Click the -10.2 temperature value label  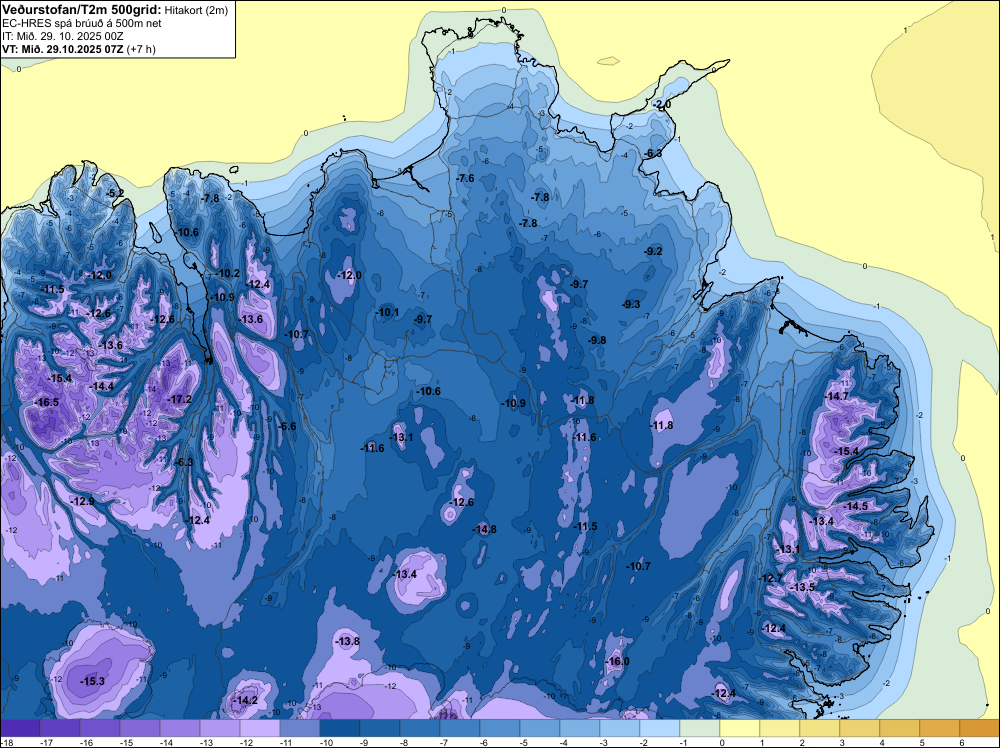pyautogui.click(x=228, y=273)
